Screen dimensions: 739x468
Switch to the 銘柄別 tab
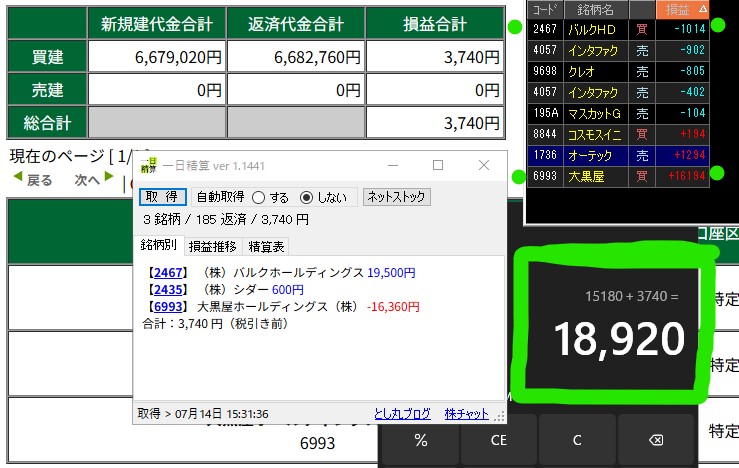159,245
